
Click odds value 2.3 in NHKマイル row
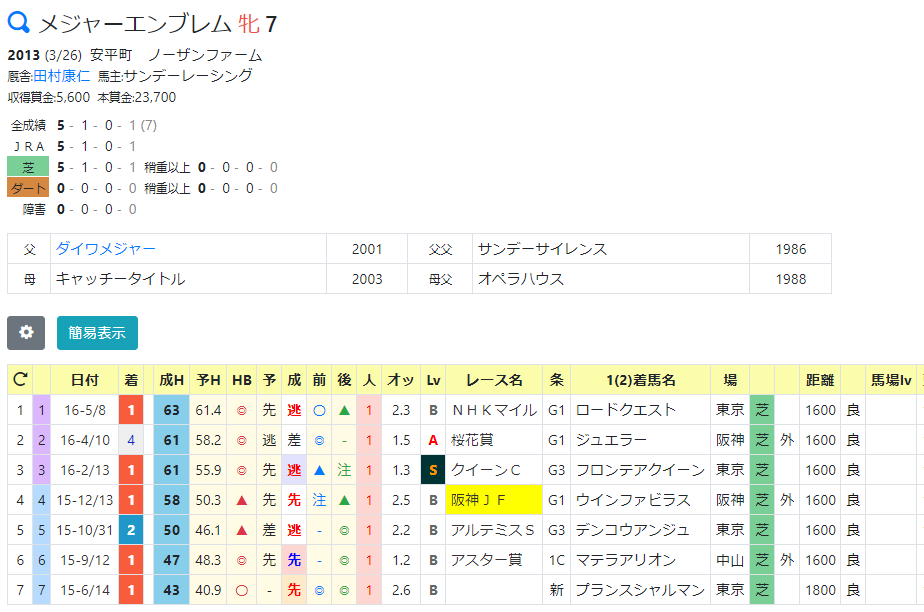pyautogui.click(x=401, y=410)
